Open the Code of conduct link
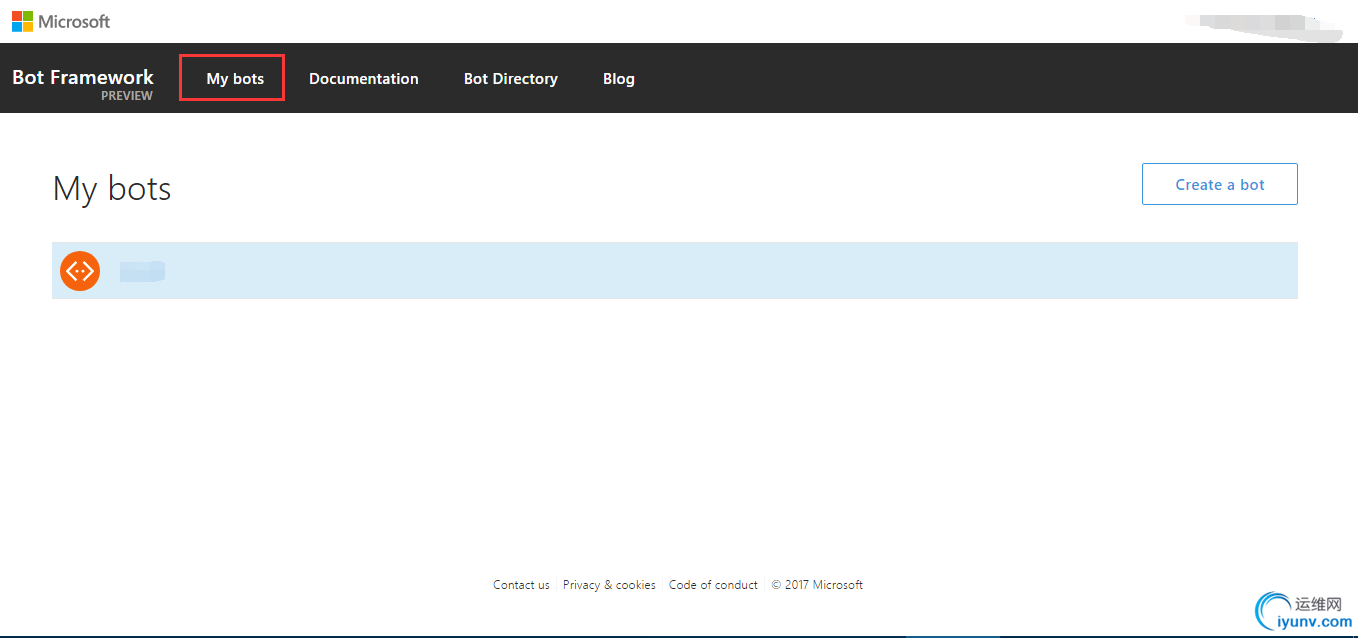Viewport: 1358px width, 638px height. tap(713, 585)
